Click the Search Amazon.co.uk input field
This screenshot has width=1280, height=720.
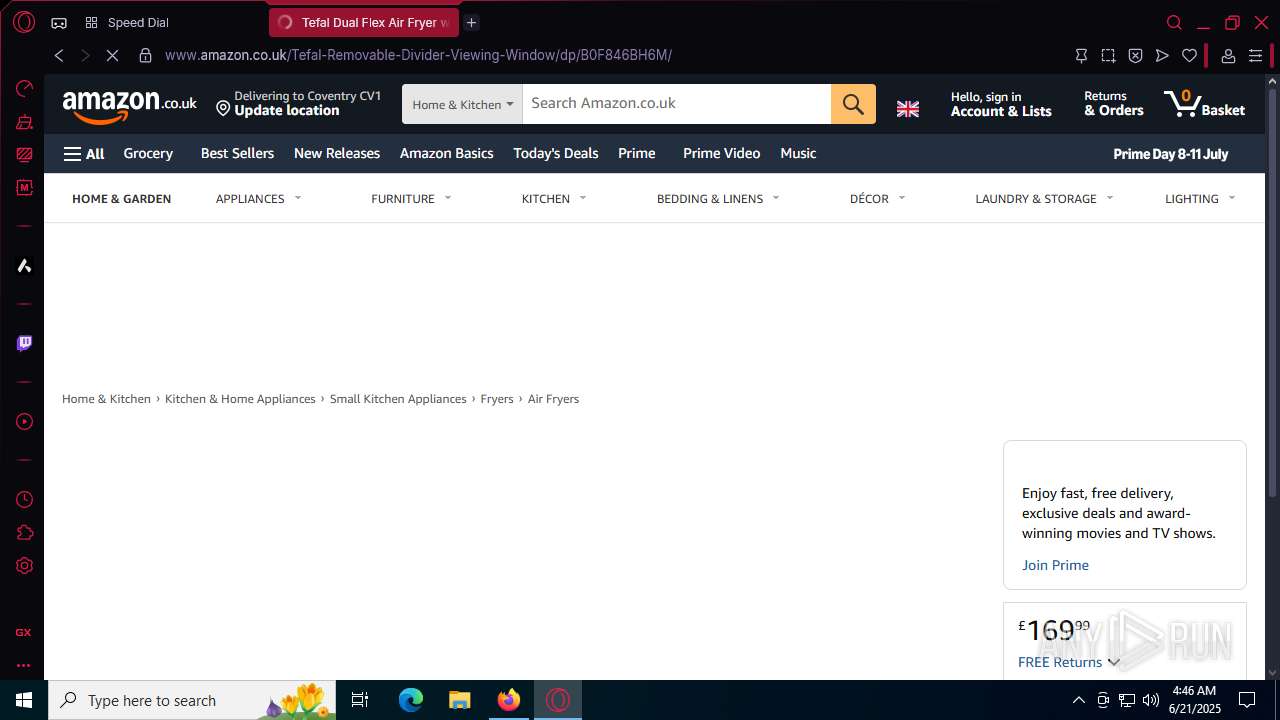click(676, 104)
